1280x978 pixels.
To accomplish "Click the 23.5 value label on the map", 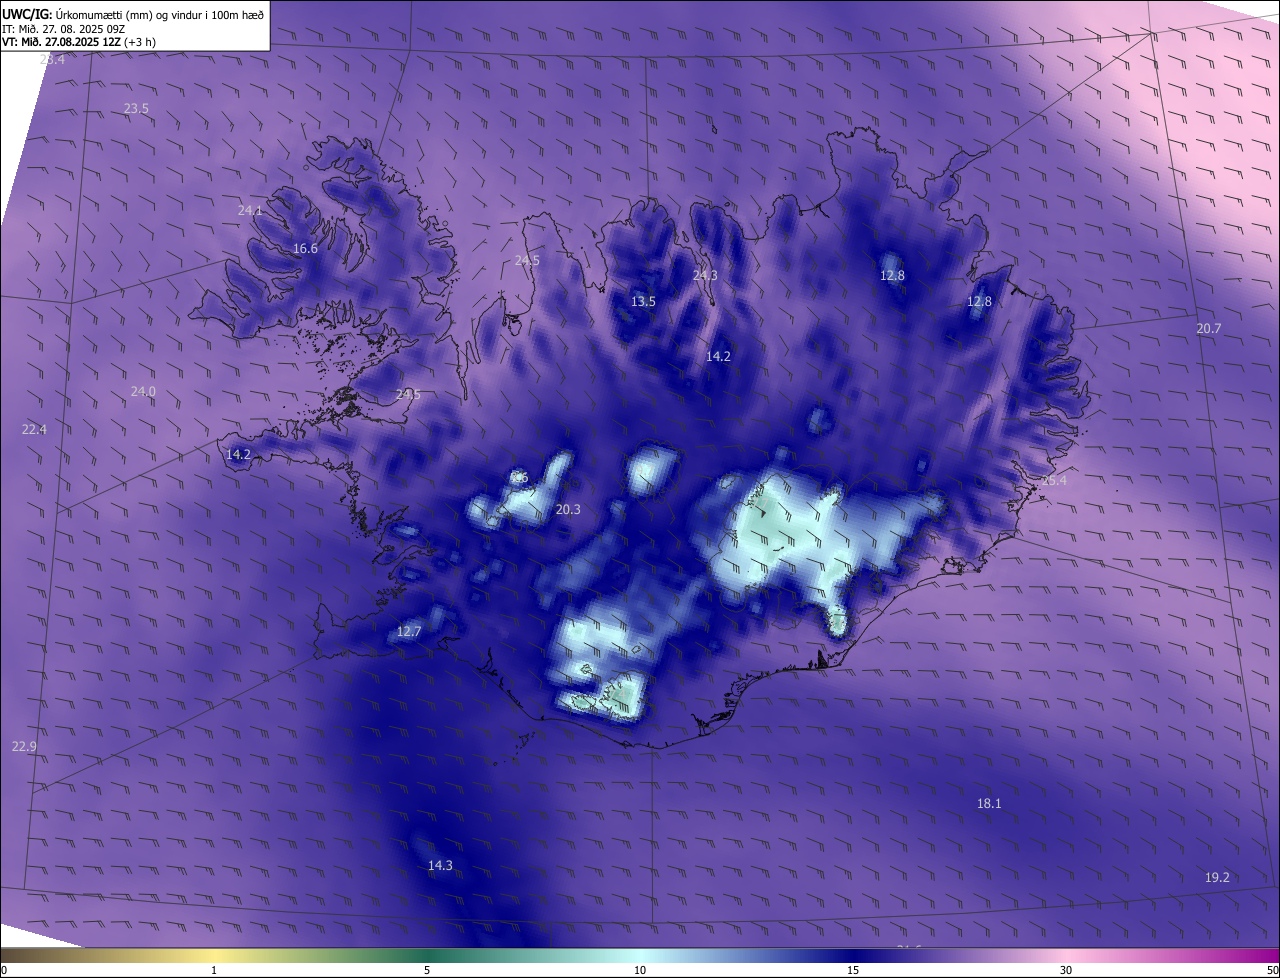I will pyautogui.click(x=136, y=108).
